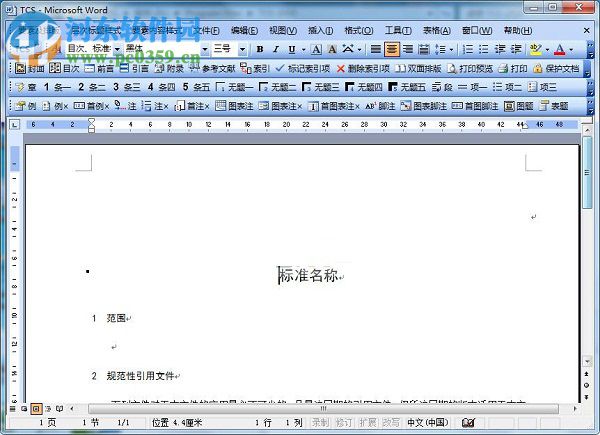600x435 pixels.
Task: Apply untitled clause style 无题一
Action: [234, 87]
